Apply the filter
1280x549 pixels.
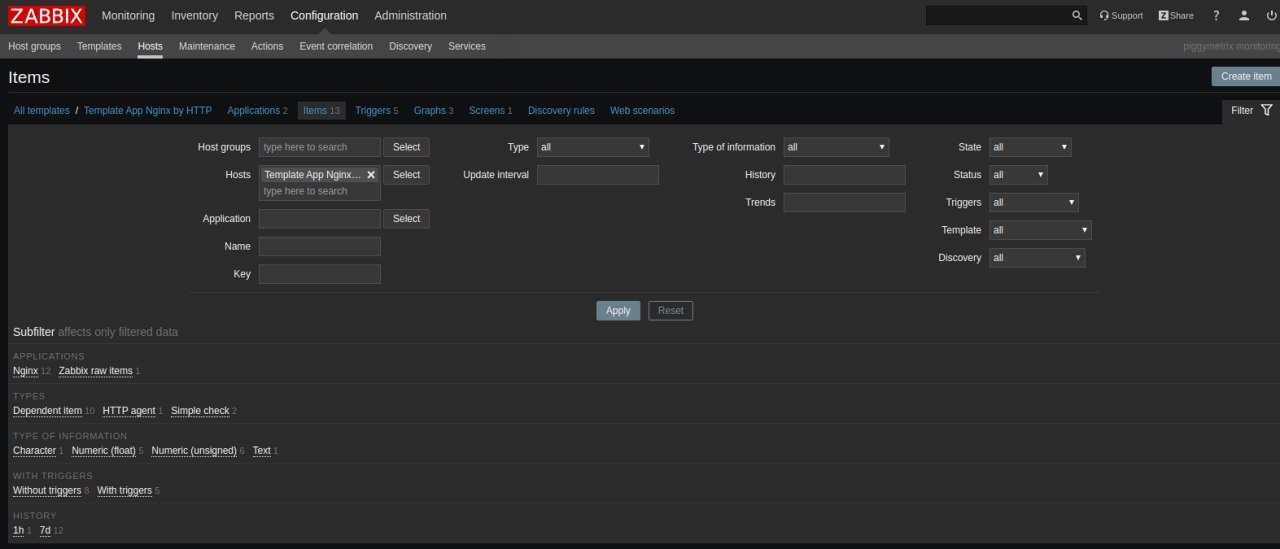click(618, 311)
